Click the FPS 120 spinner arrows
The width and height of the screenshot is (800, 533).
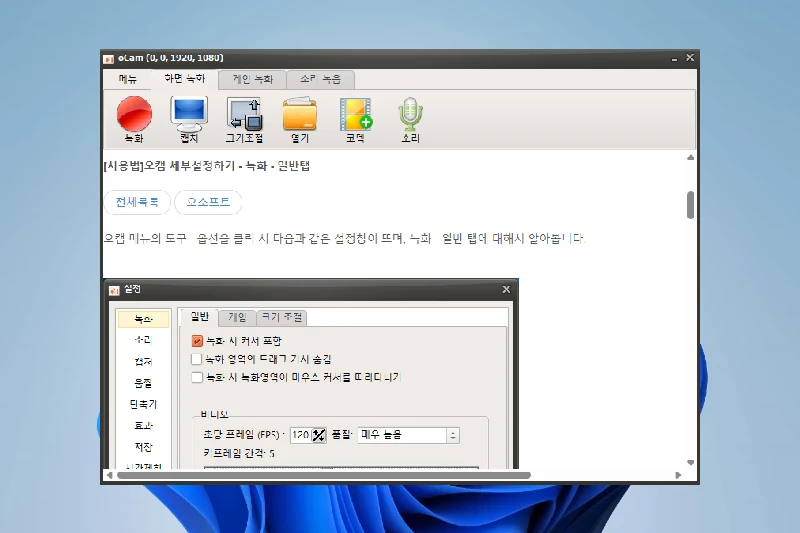coord(319,435)
